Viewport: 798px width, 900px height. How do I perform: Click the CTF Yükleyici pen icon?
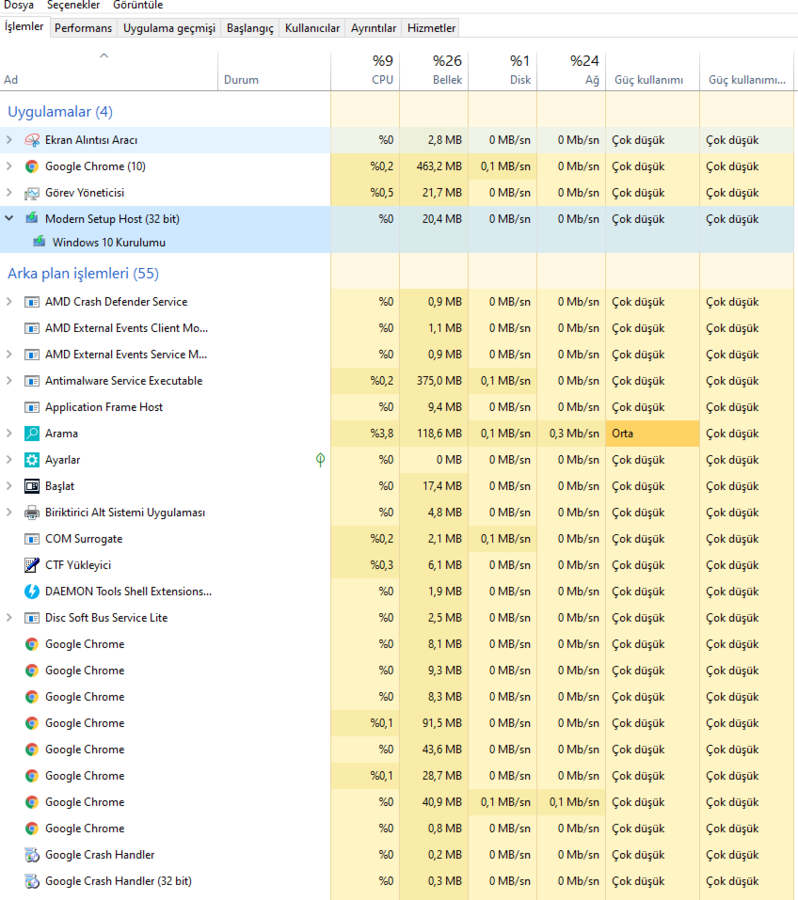tap(32, 565)
